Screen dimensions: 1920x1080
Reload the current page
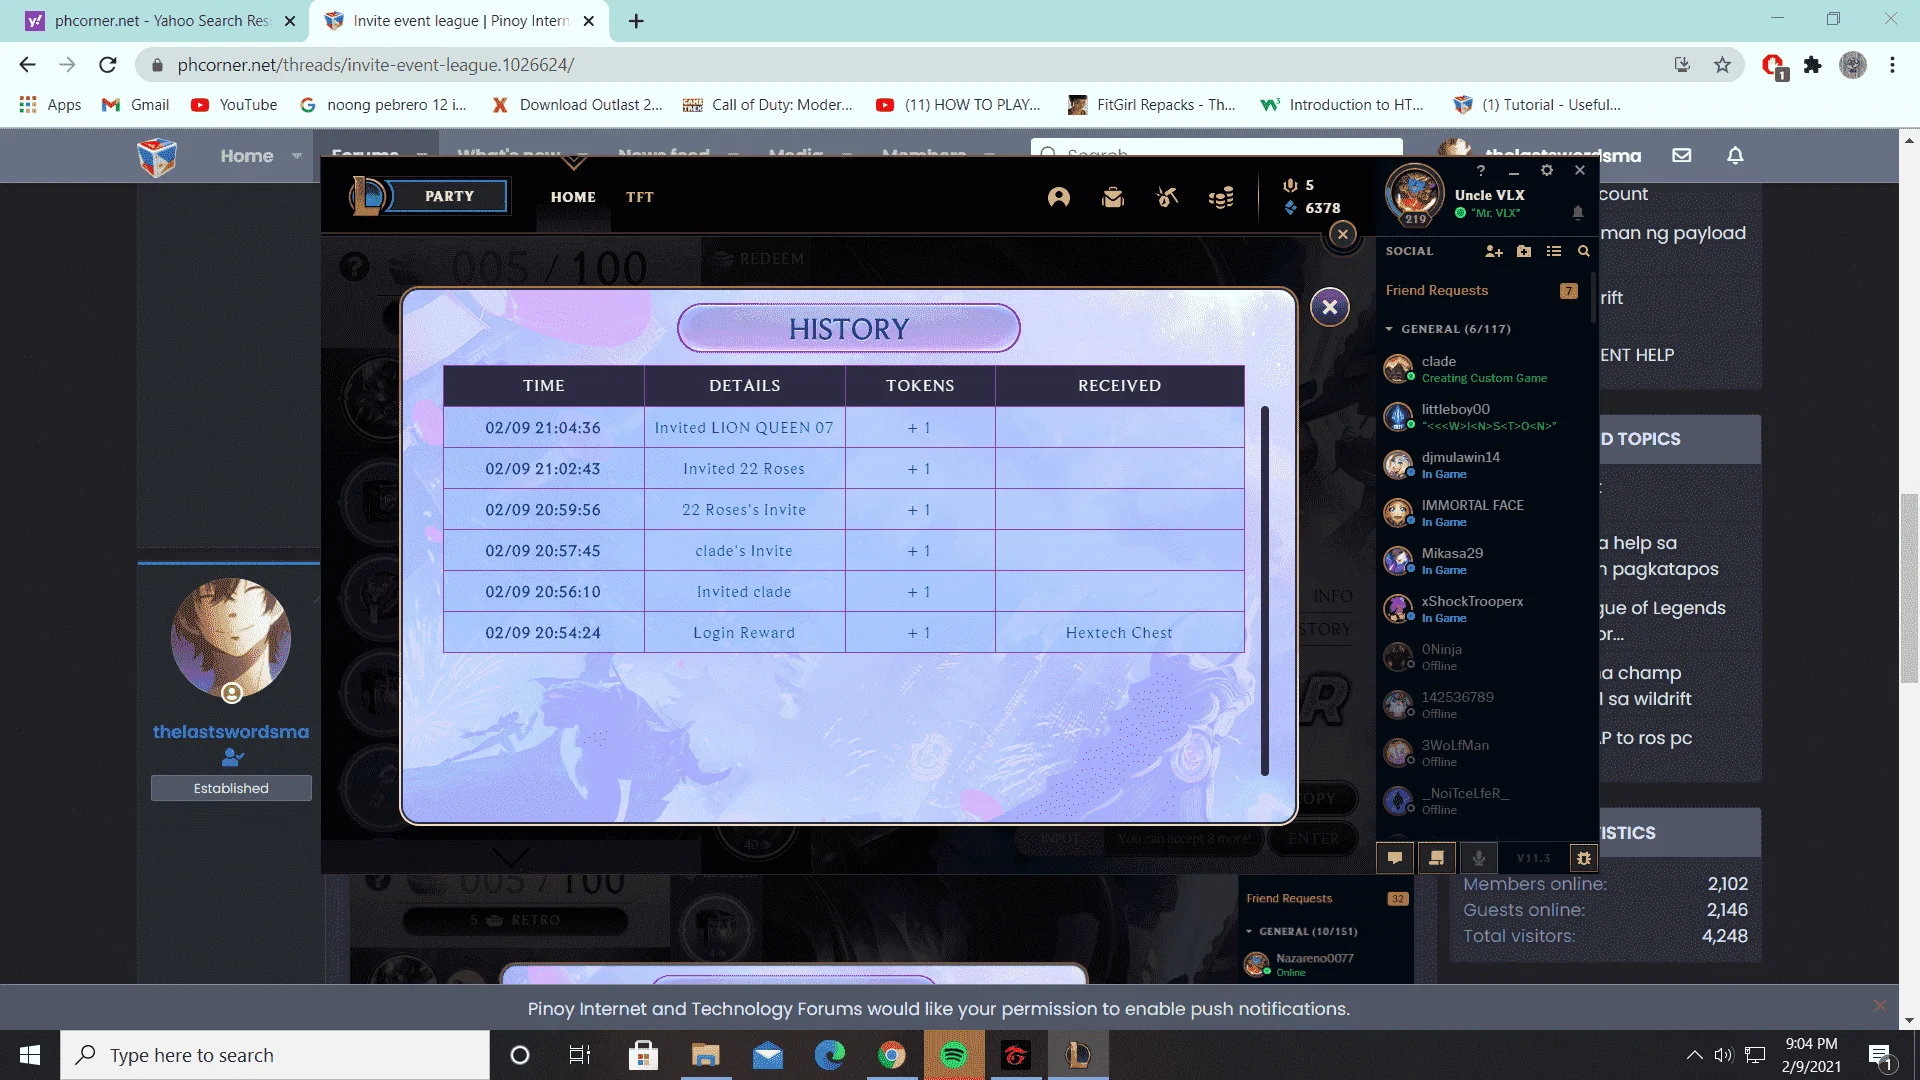[x=108, y=65]
